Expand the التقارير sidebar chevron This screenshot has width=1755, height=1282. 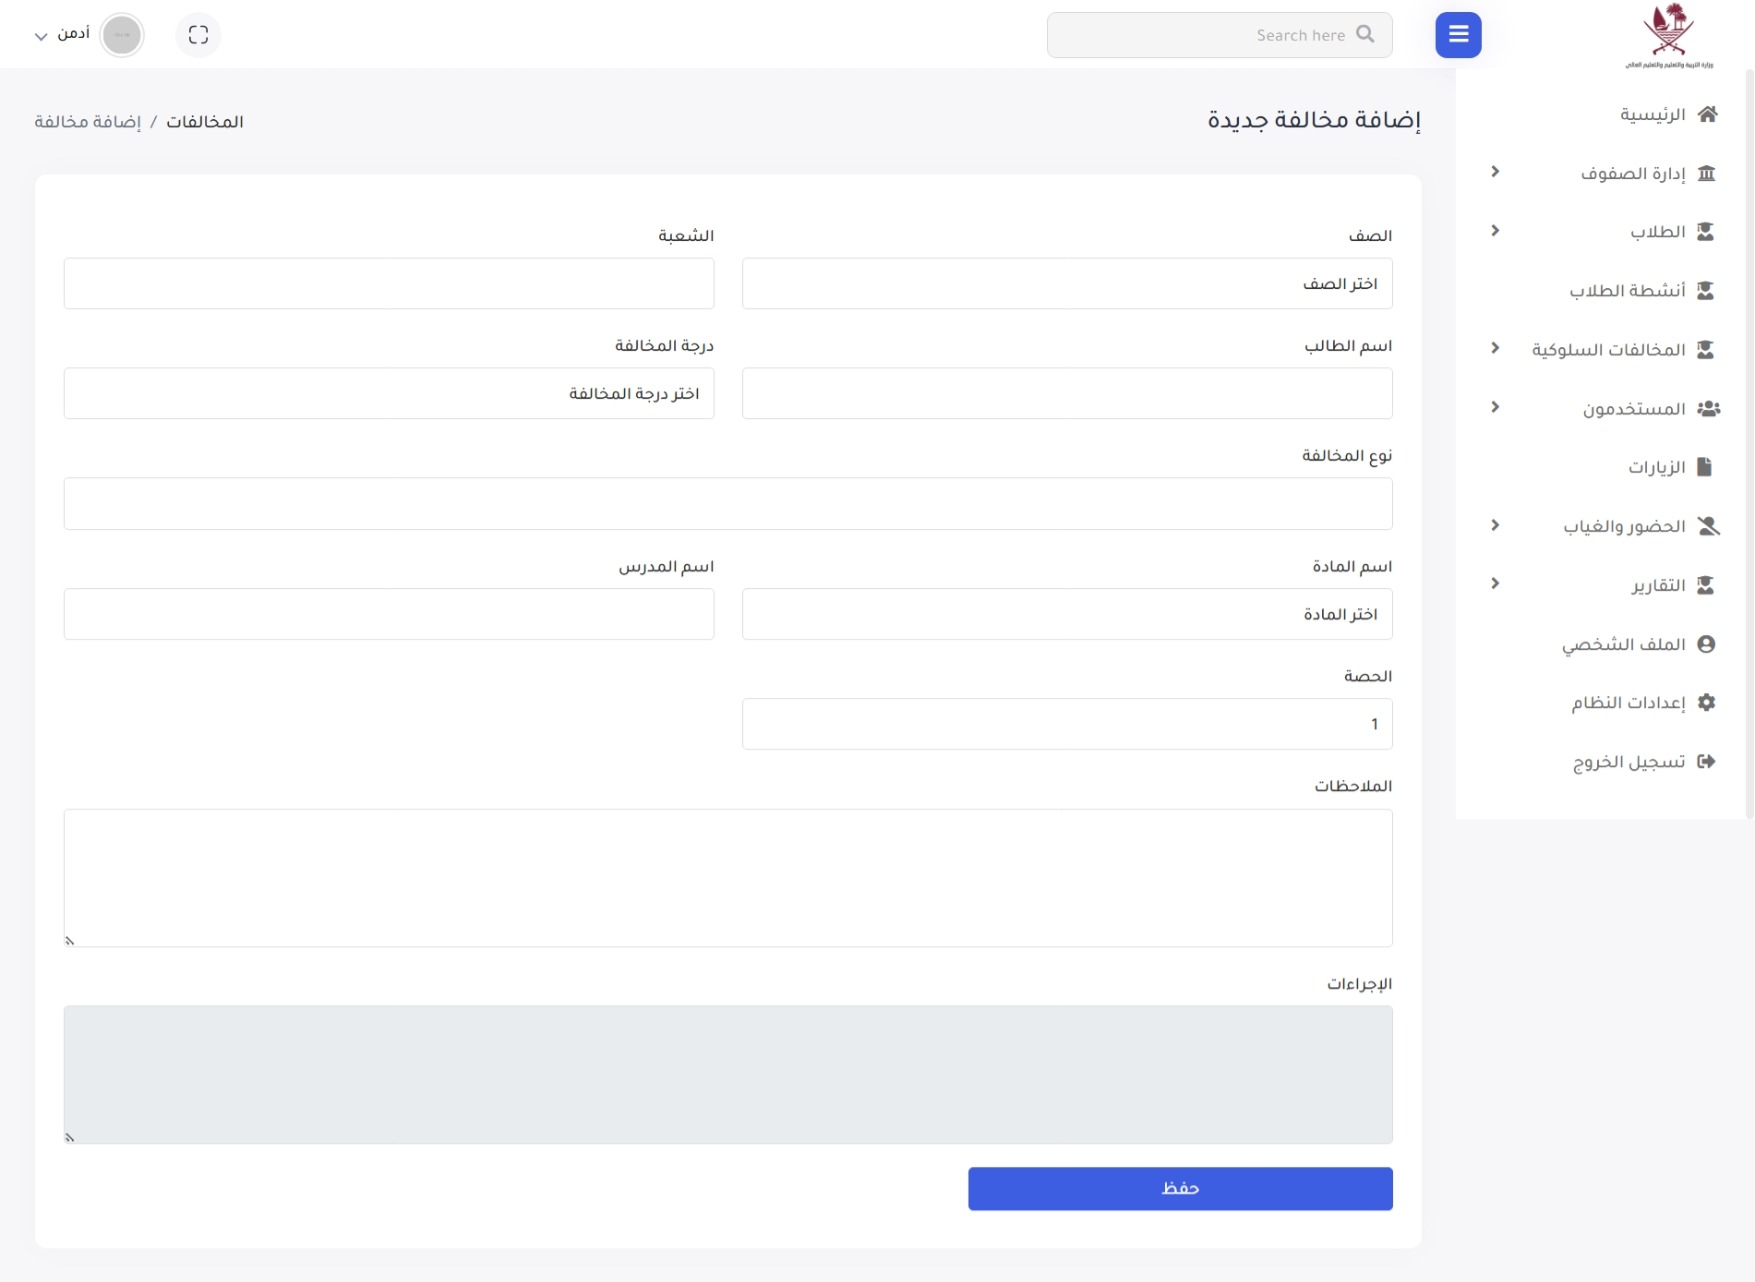point(1495,584)
